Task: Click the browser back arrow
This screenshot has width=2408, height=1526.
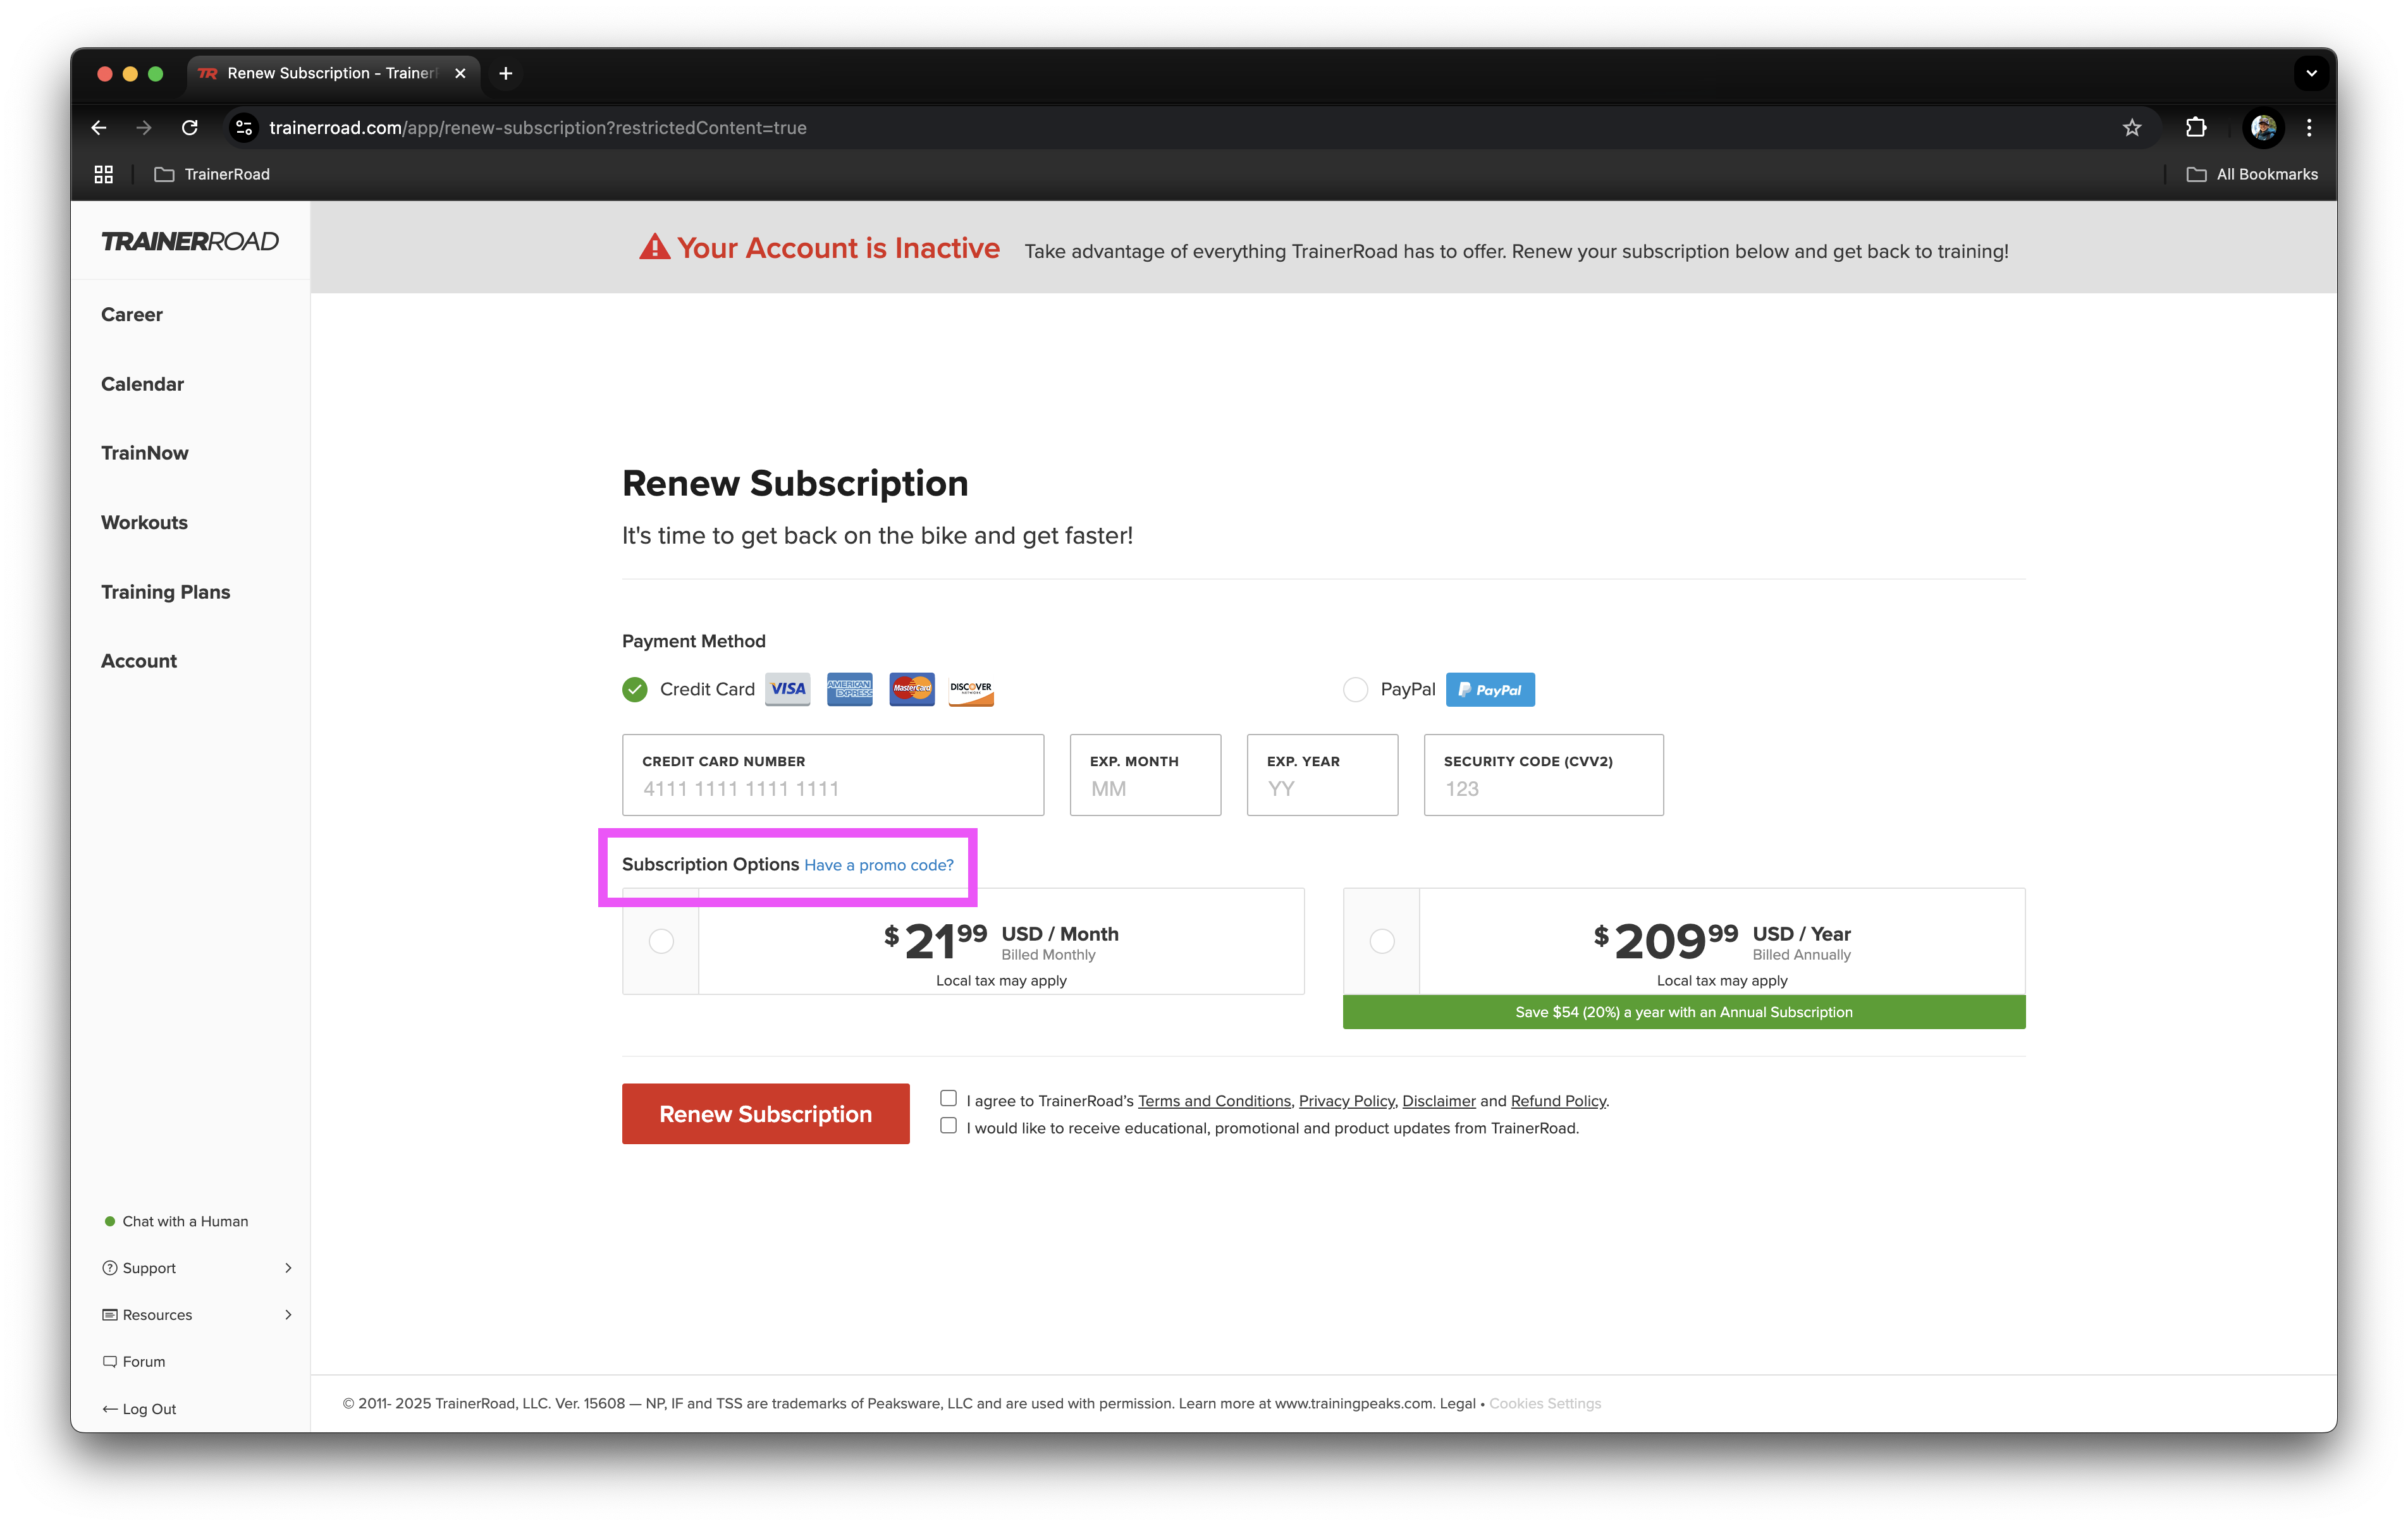Action: coord(98,127)
